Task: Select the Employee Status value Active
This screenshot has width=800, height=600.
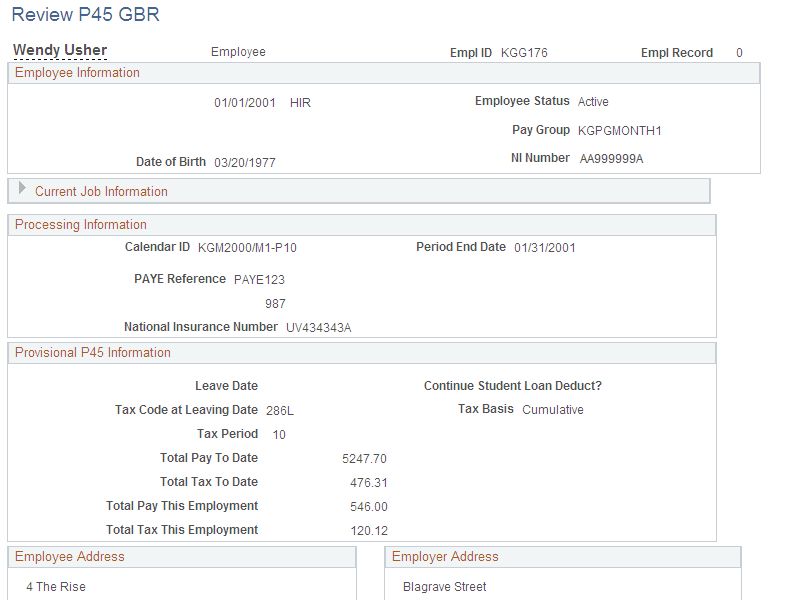Action: point(593,101)
